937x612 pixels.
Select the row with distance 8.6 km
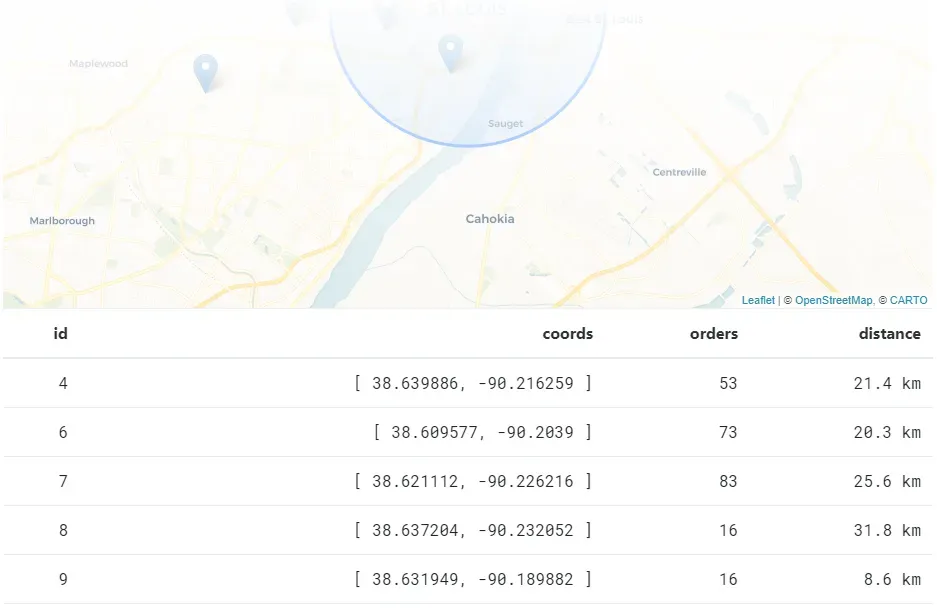pos(468,579)
